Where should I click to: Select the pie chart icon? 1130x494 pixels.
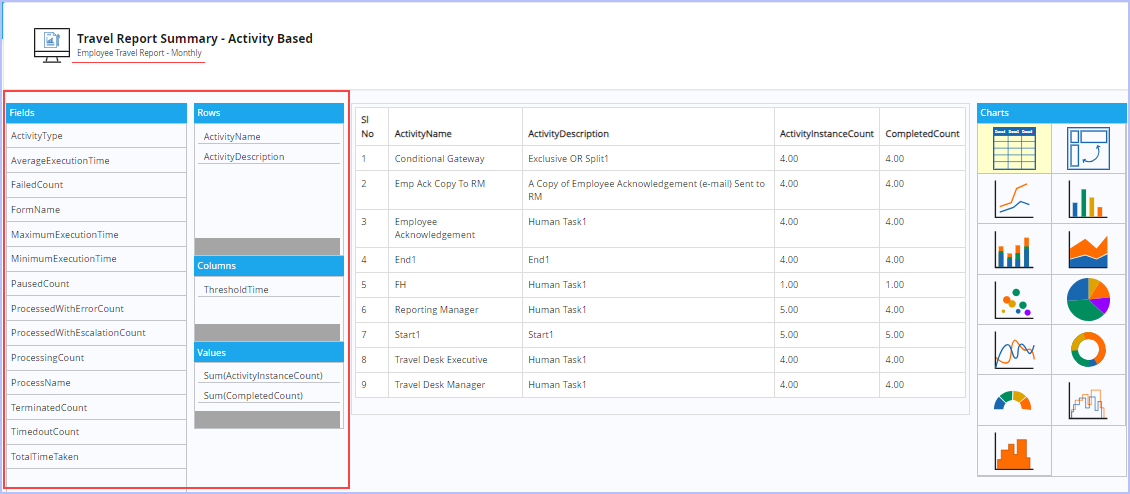point(1089,299)
